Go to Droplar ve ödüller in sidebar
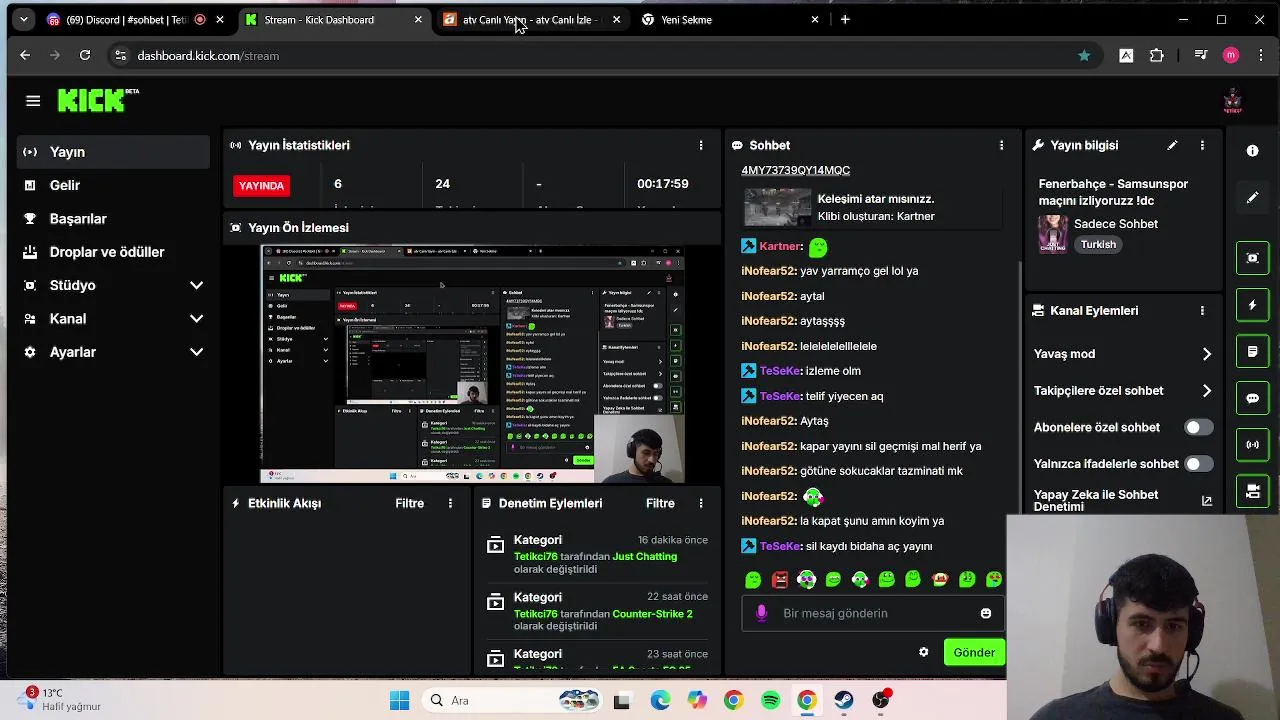This screenshot has height=720, width=1280. click(x=113, y=252)
